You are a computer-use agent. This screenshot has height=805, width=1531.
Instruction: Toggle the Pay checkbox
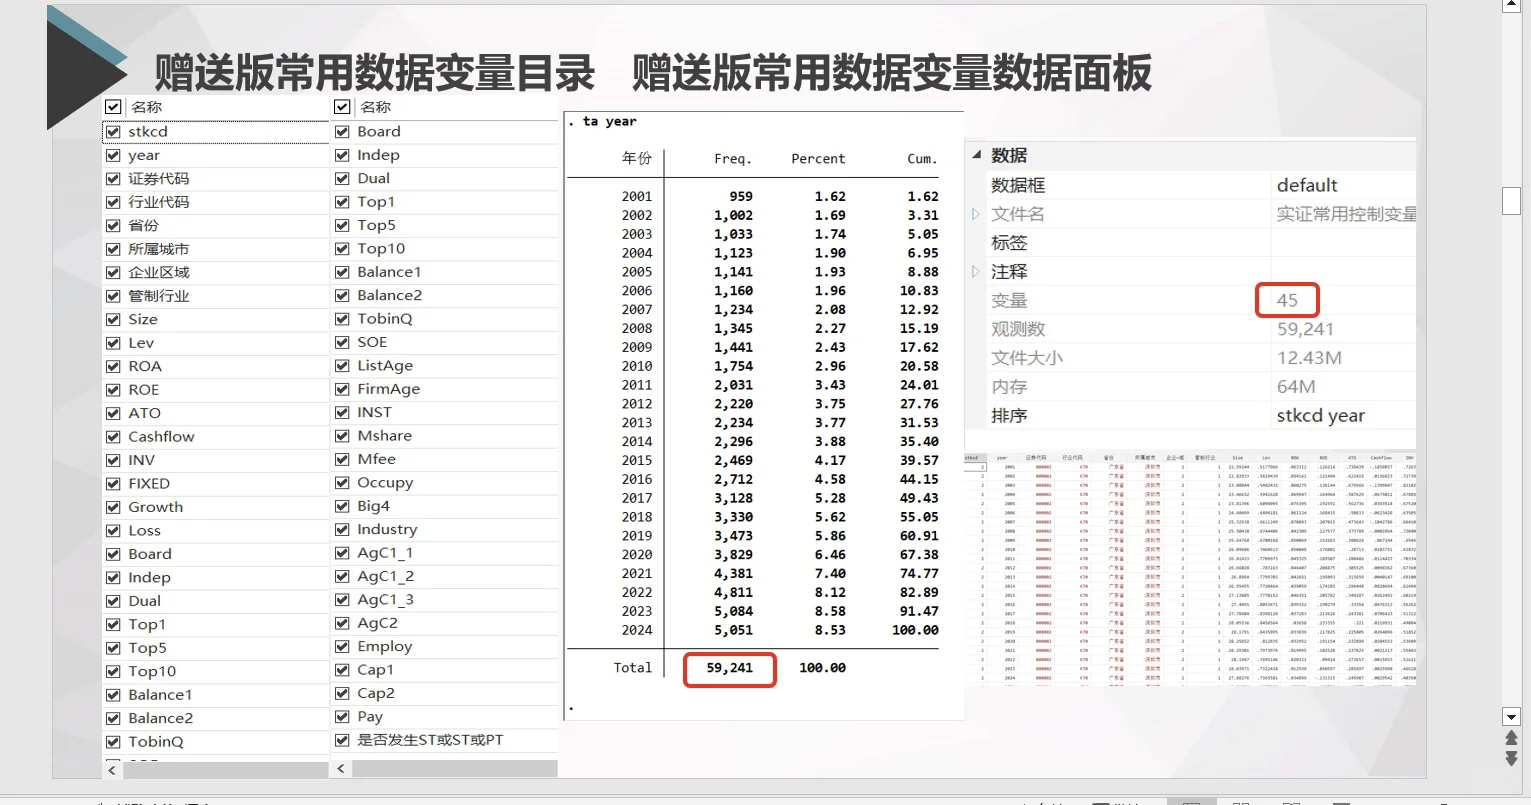[x=342, y=717]
